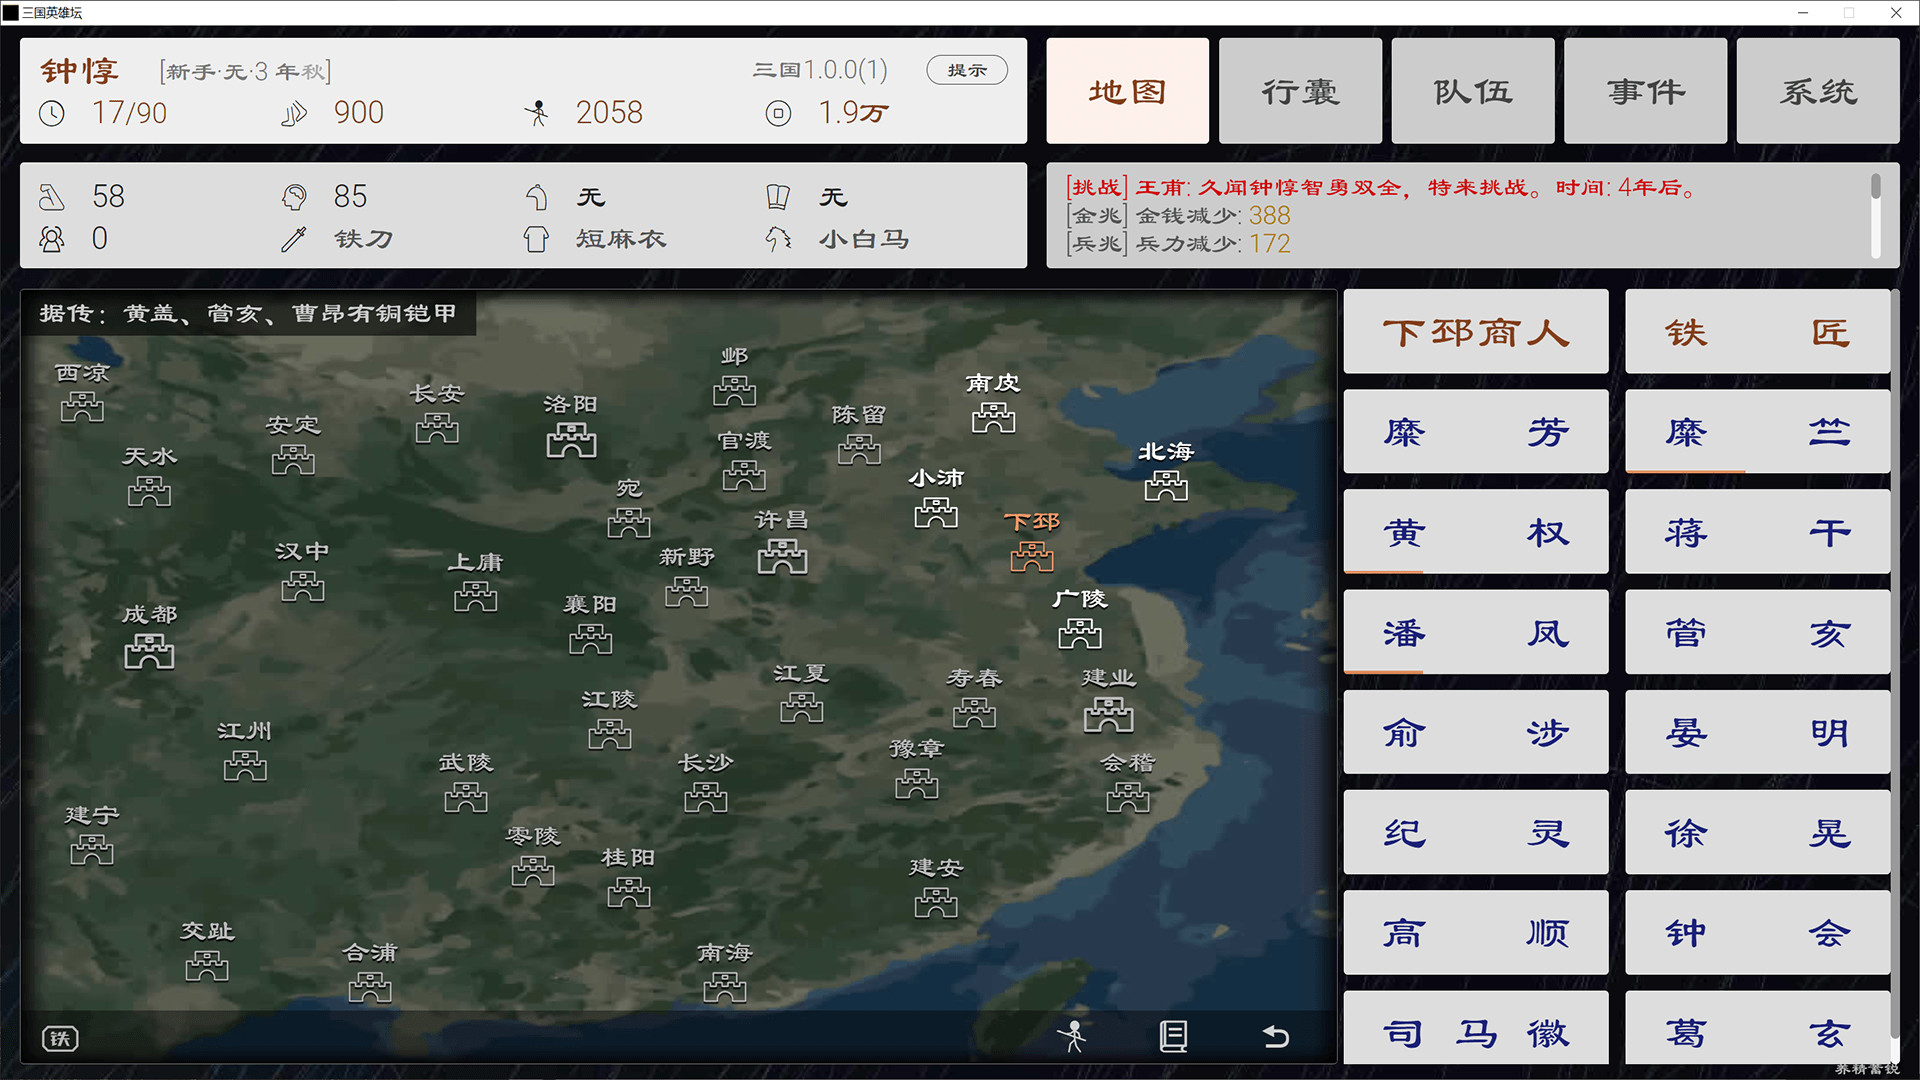Click the sword icon for the 铁刀 weapon
Screen dimensions: 1920x1080
pyautogui.click(x=295, y=239)
